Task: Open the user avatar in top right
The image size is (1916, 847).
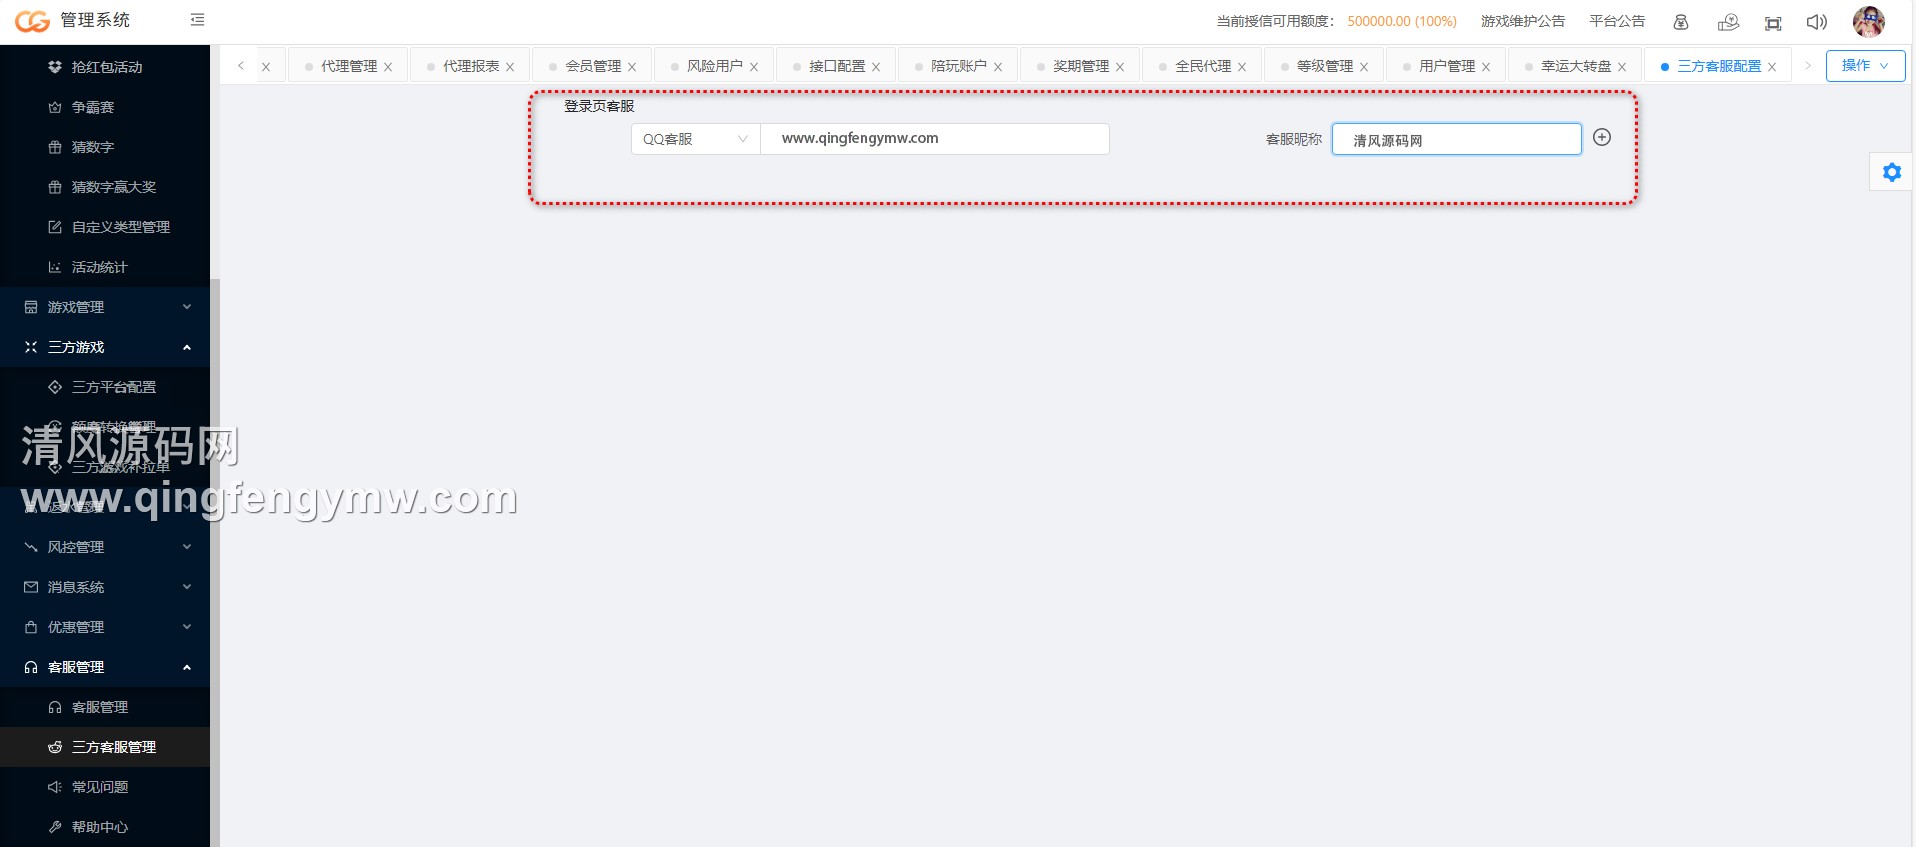Action: click(1868, 21)
